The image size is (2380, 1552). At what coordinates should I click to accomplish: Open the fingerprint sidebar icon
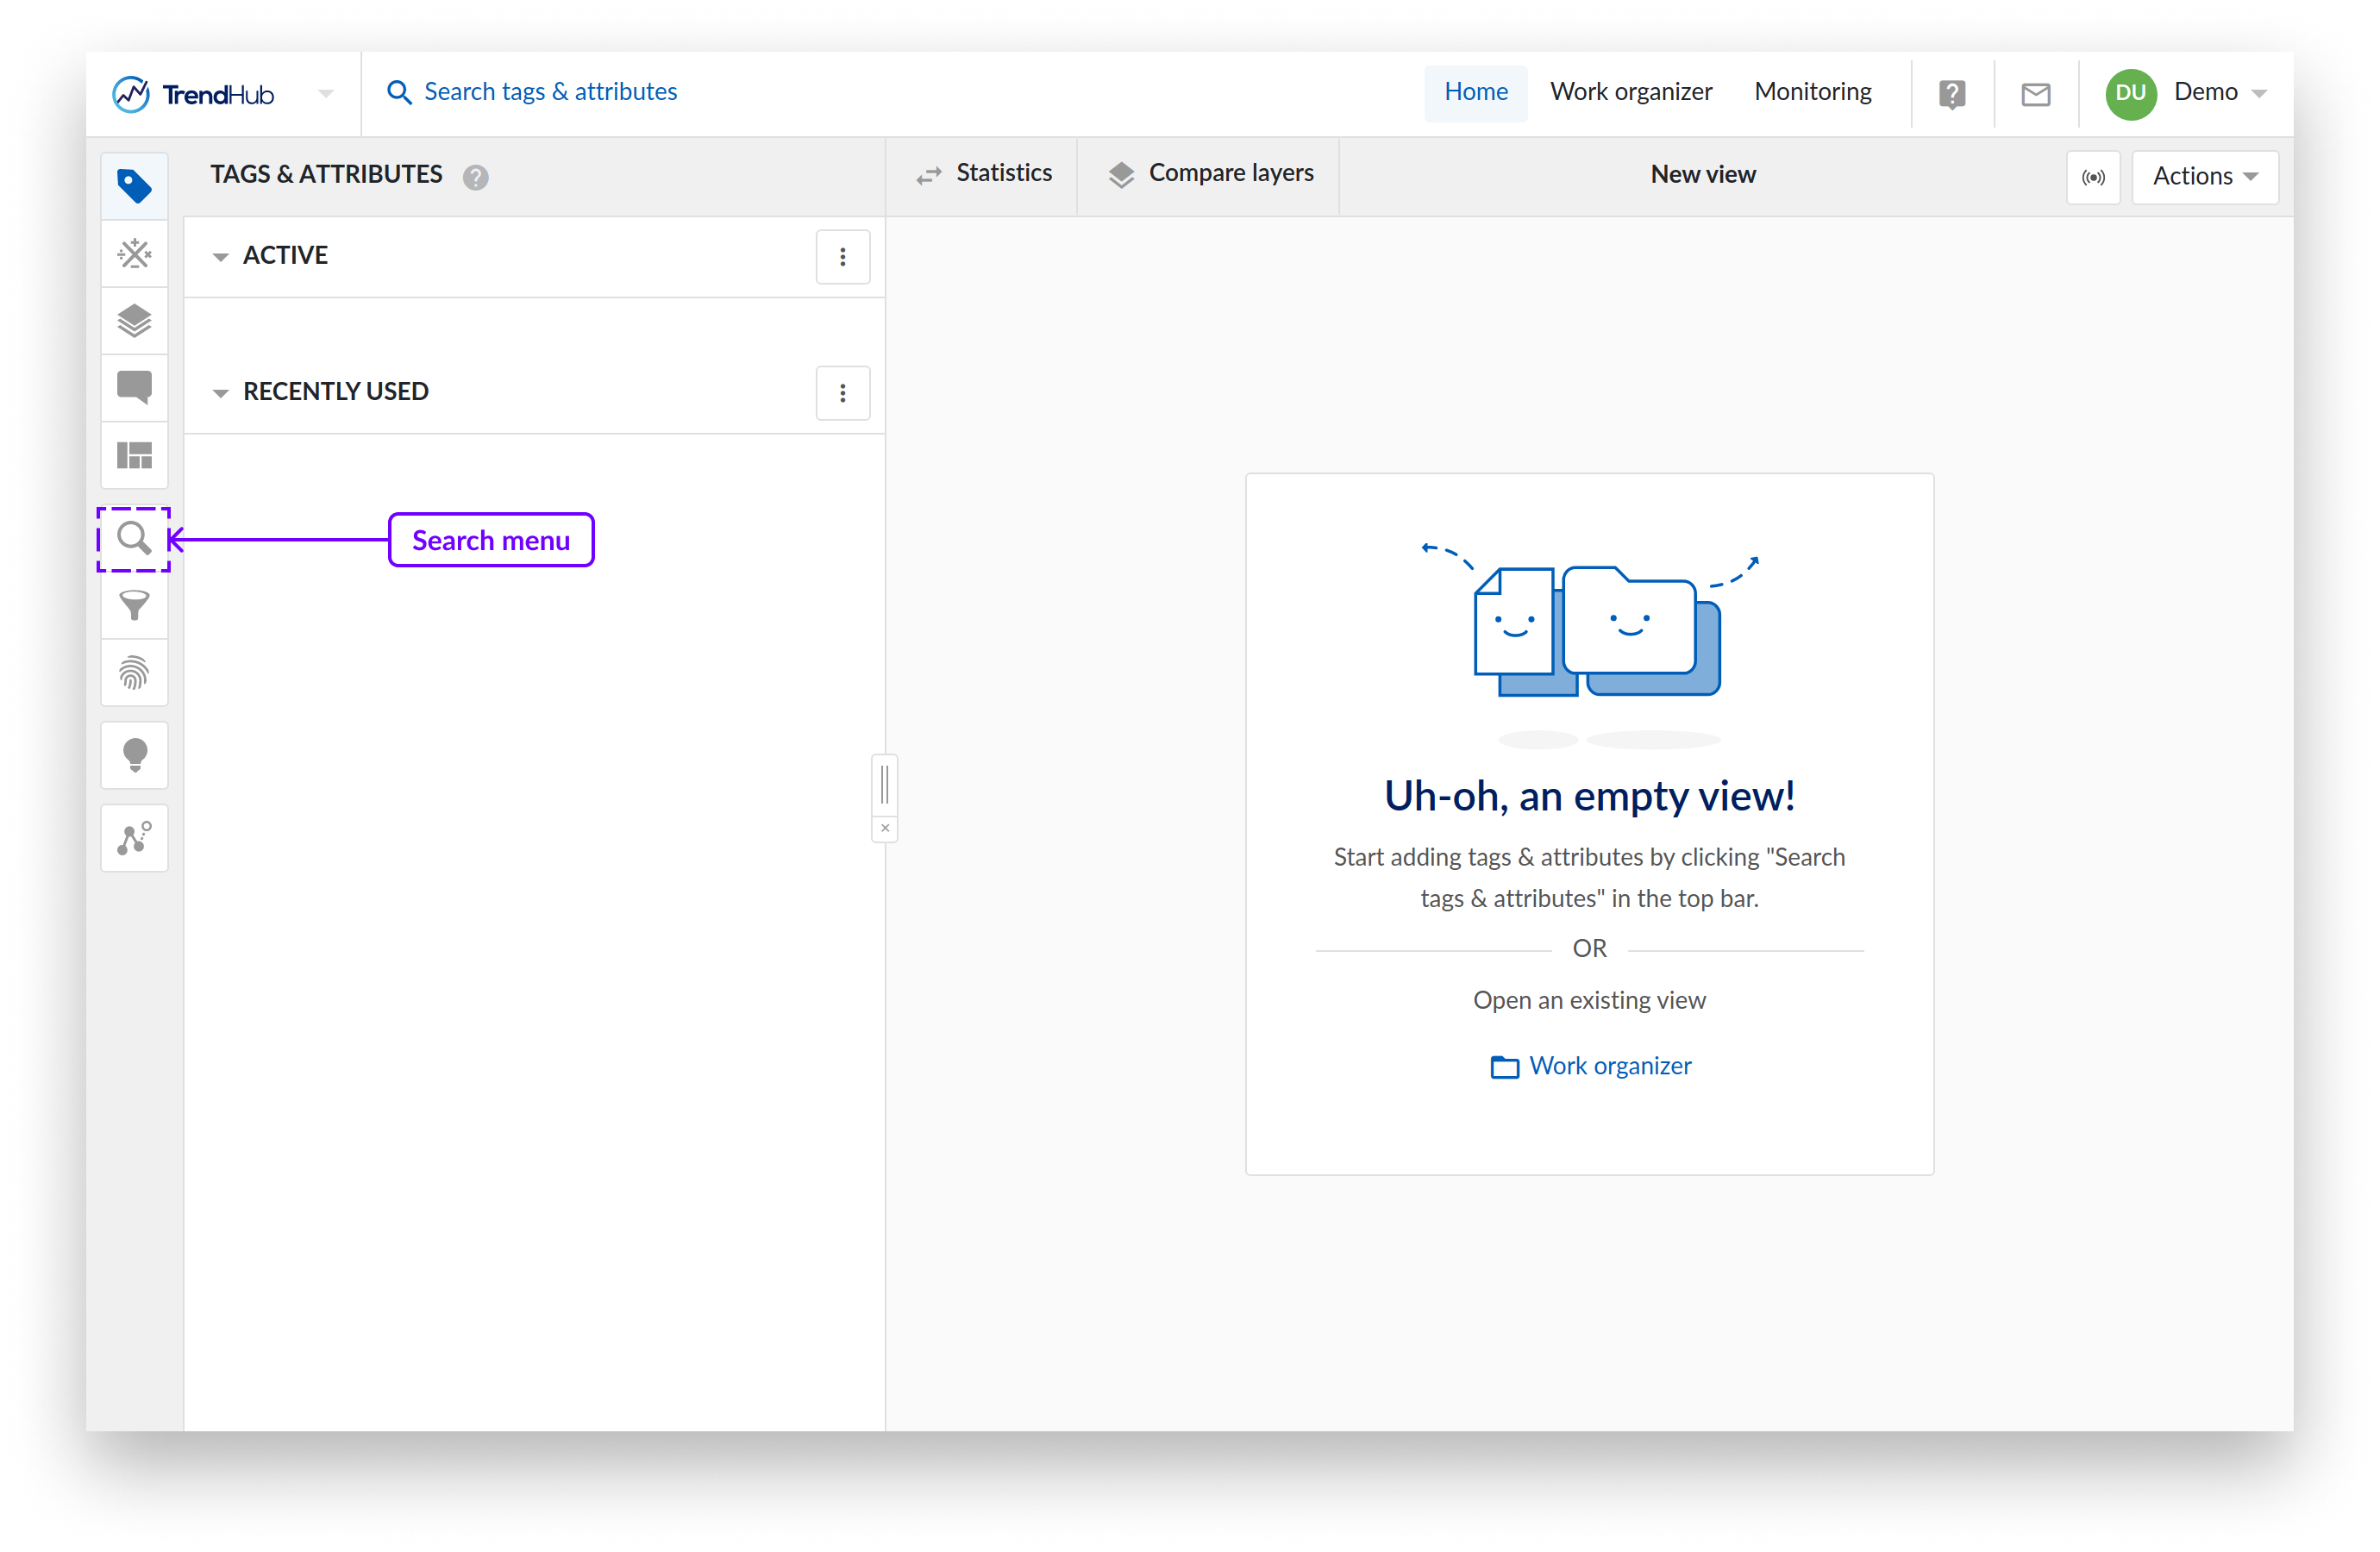134,673
